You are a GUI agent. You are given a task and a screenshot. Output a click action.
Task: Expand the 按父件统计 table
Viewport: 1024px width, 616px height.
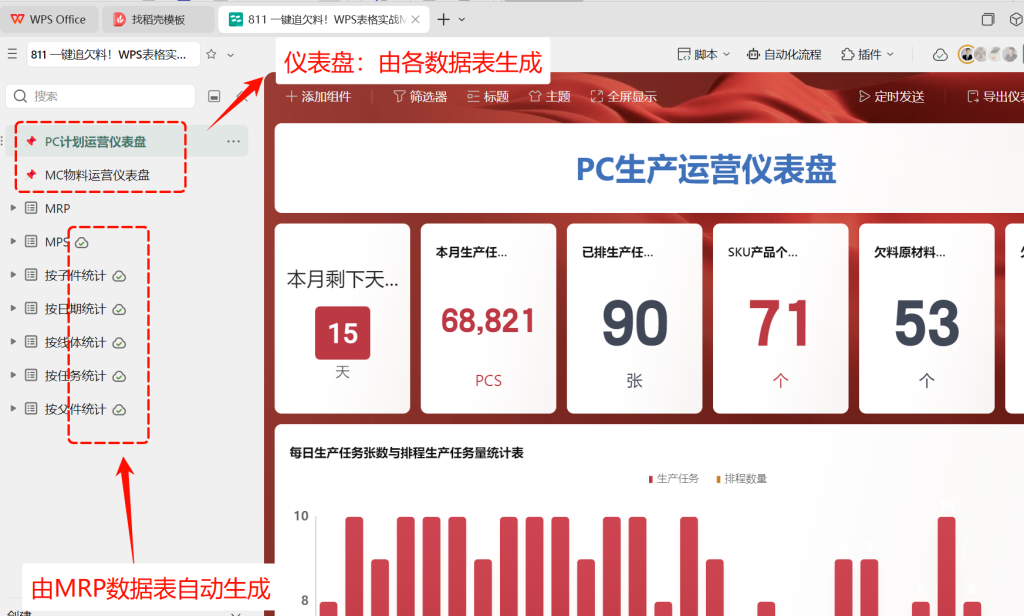[x=12, y=408]
